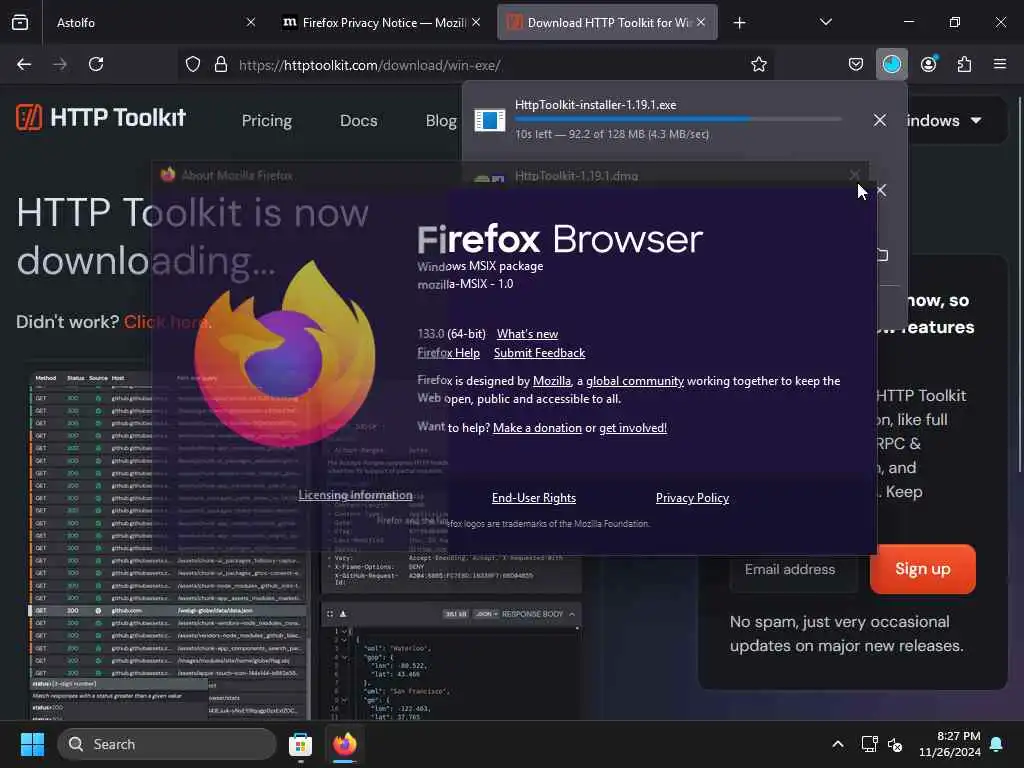The height and width of the screenshot is (768, 1024).
Task: Click the Firefox taskbar icon
Action: [345, 744]
